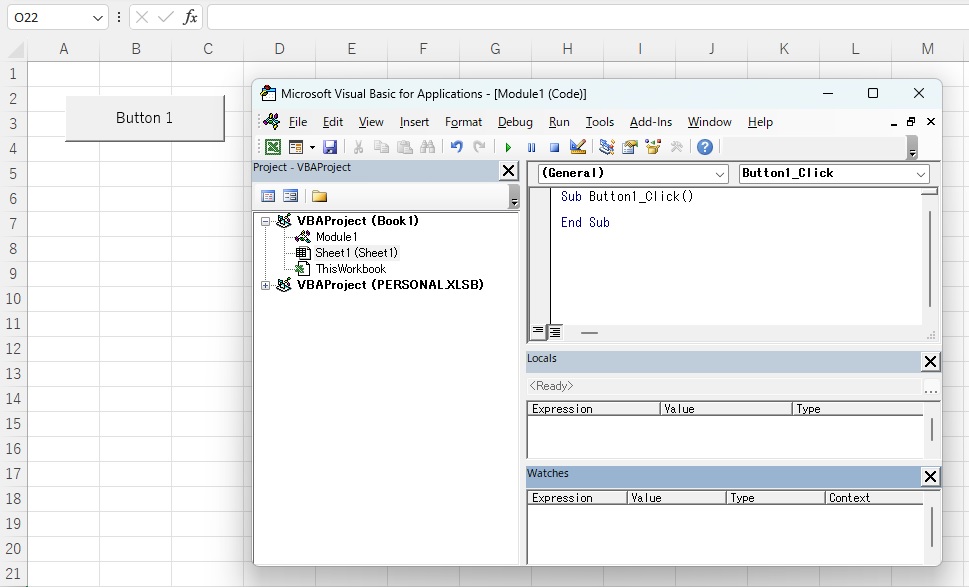Image resolution: width=969 pixels, height=587 pixels.
Task: Save the workbook with the floppy icon
Action: pyautogui.click(x=330, y=147)
